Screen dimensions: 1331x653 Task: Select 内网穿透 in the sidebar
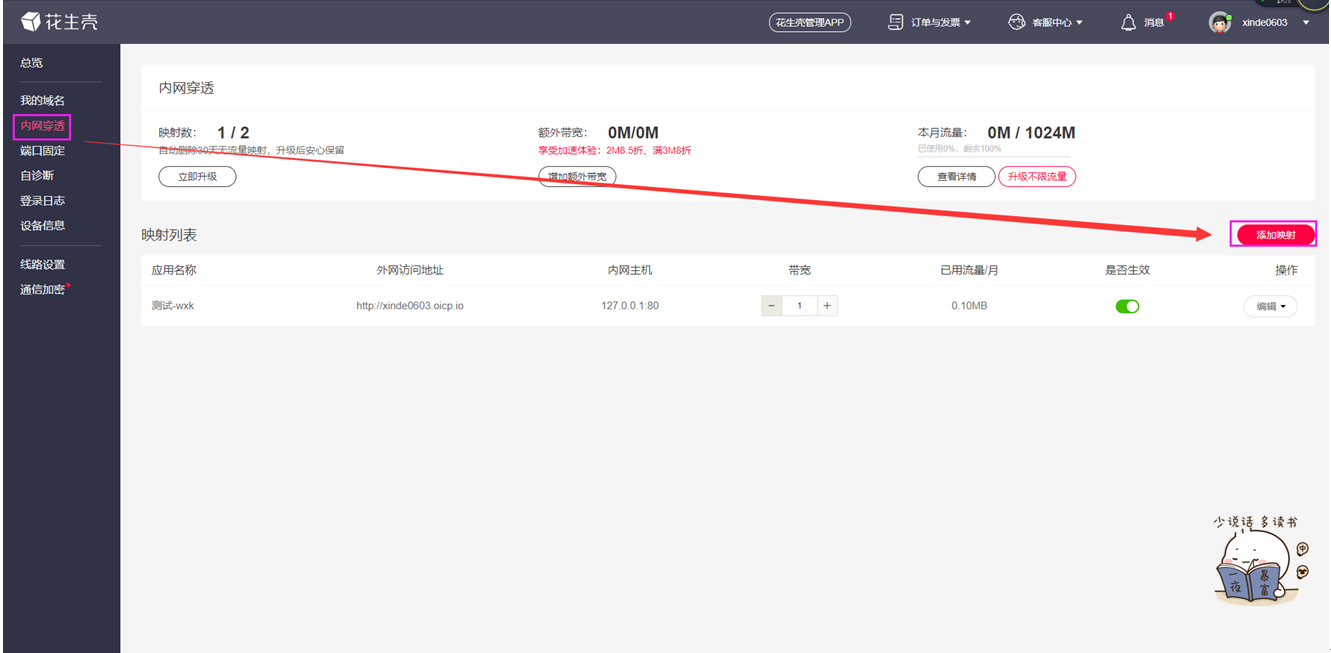(42, 126)
